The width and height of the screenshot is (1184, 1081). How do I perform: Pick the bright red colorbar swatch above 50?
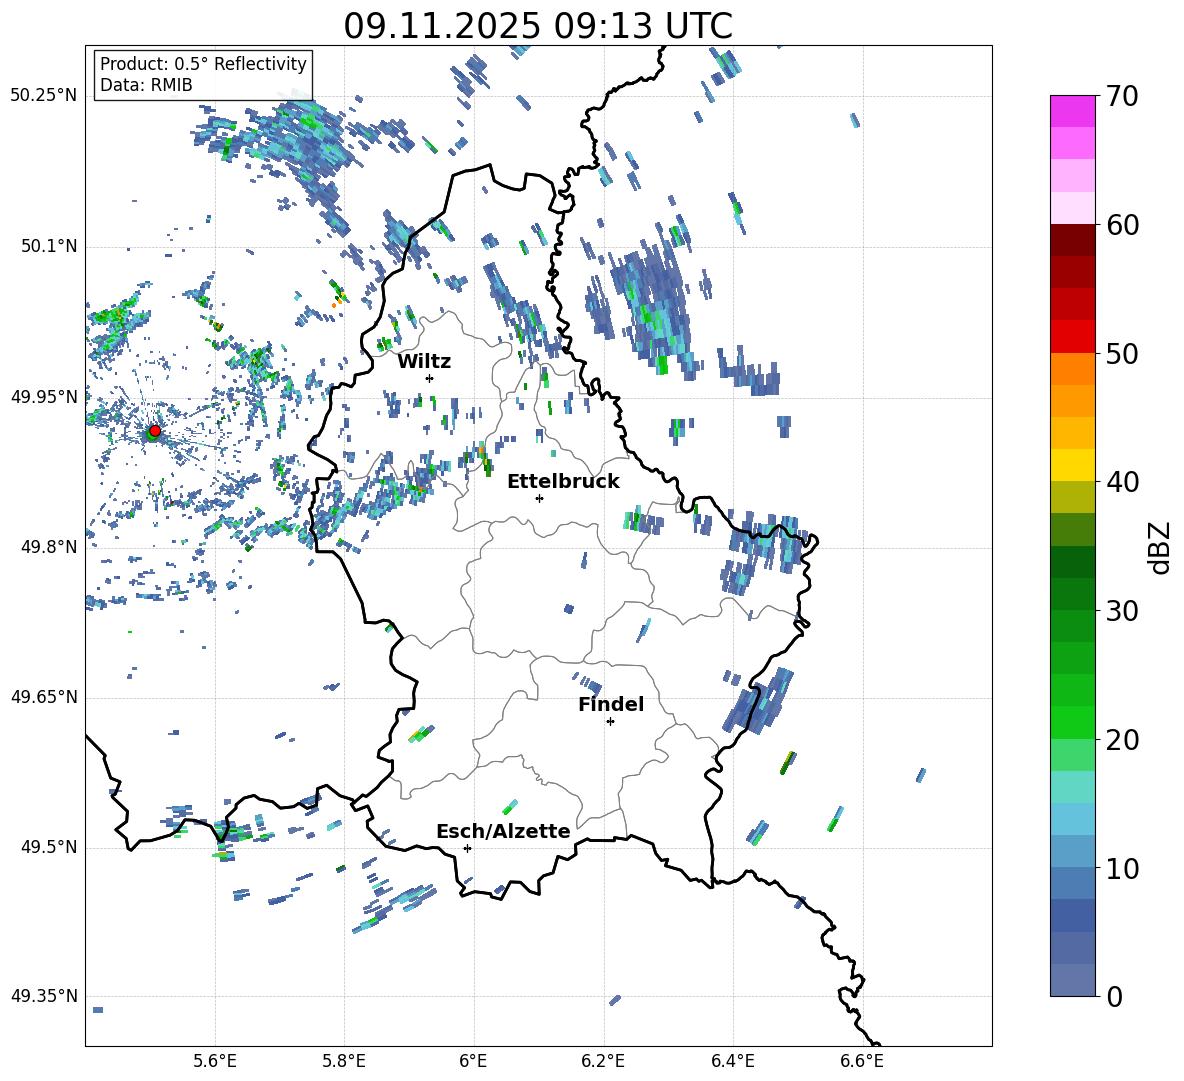[x=1073, y=336]
